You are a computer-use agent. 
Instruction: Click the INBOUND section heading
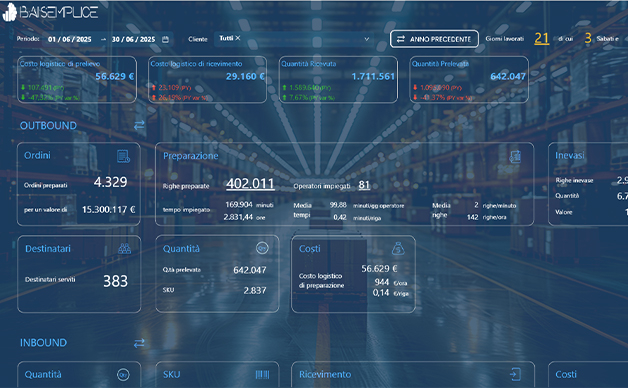[x=43, y=343]
